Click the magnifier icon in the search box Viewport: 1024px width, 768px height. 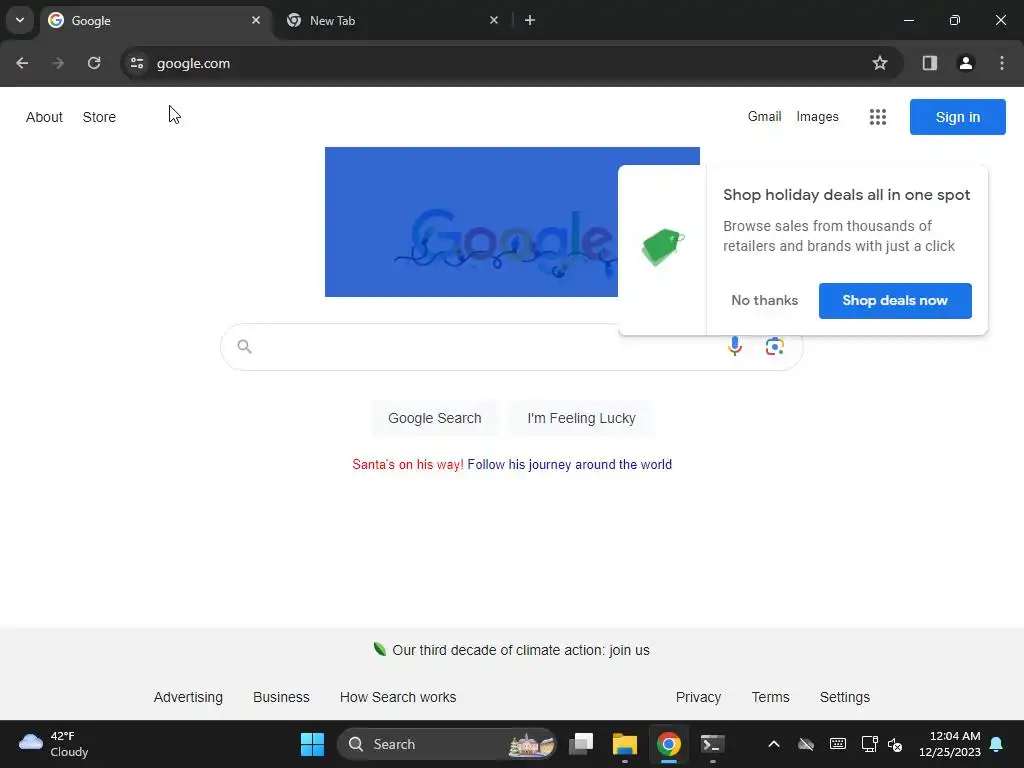coord(244,346)
